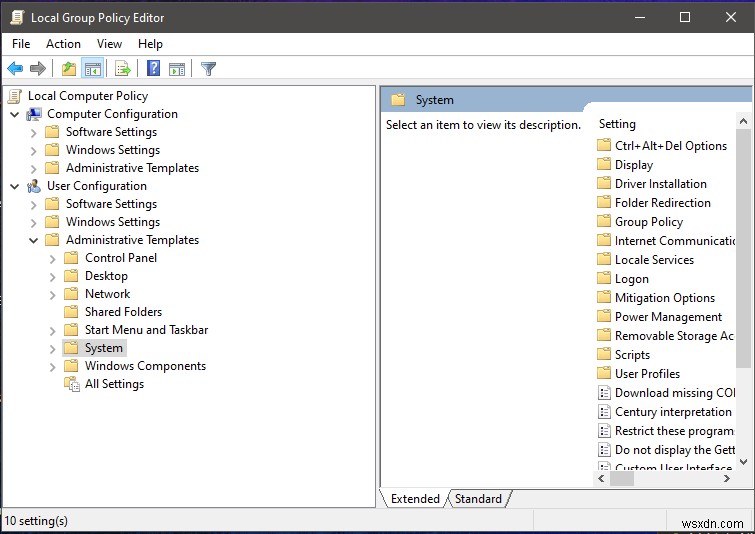
Task: Expand Administrative Templates under Computer Configuration
Action: point(33,169)
